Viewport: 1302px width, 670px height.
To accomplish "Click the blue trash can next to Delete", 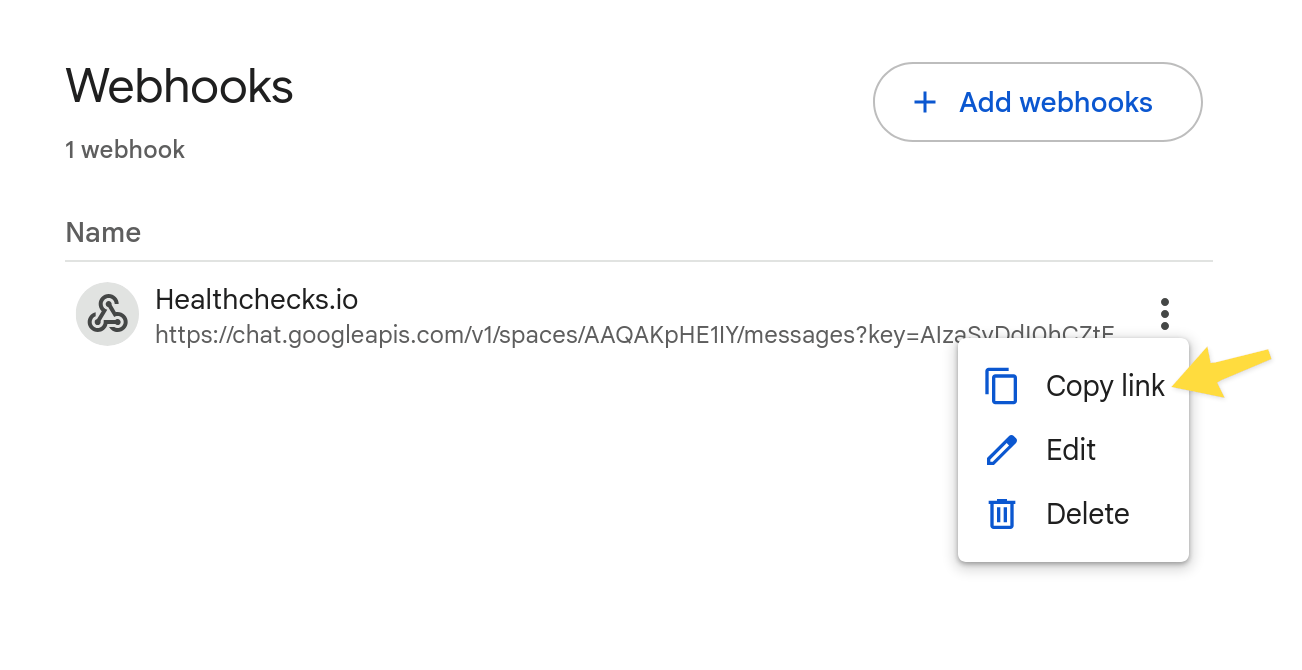I will 1001,513.
